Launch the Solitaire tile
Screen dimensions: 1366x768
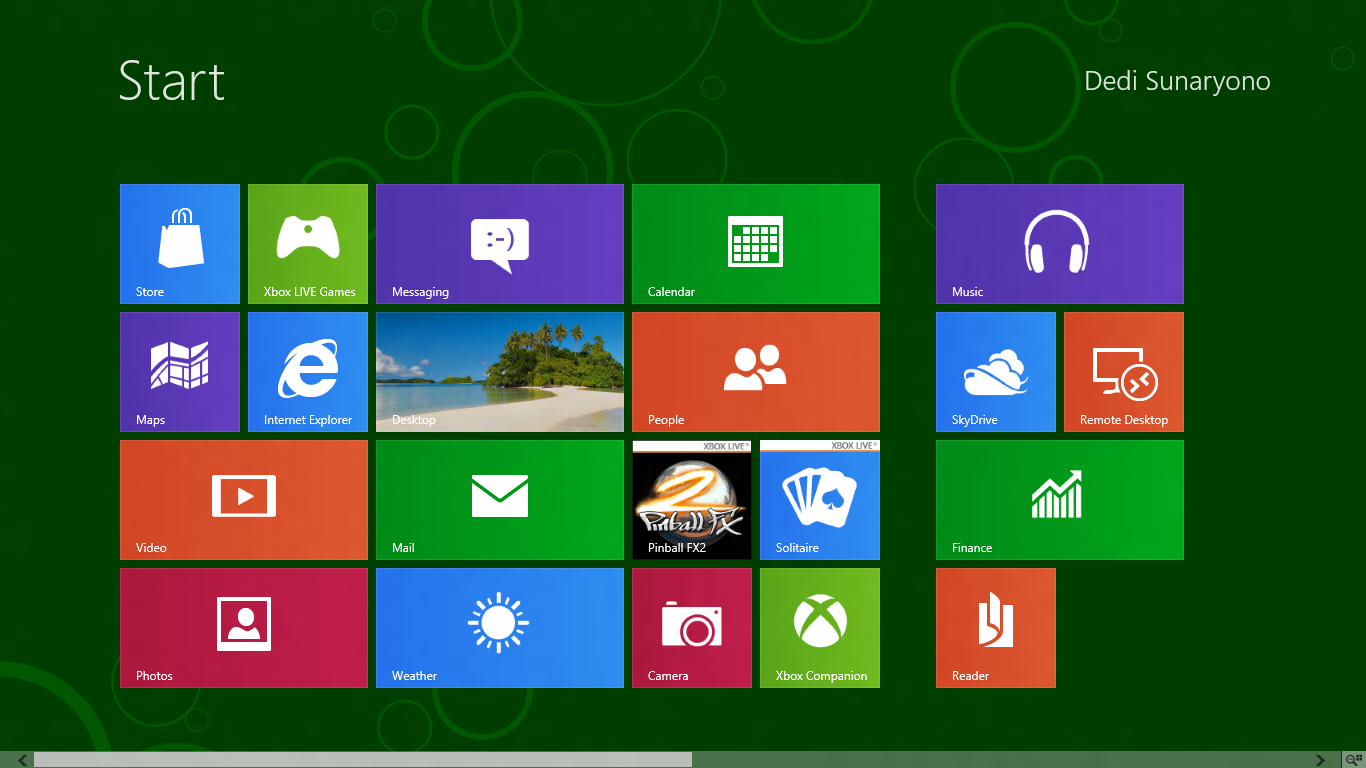(x=820, y=500)
